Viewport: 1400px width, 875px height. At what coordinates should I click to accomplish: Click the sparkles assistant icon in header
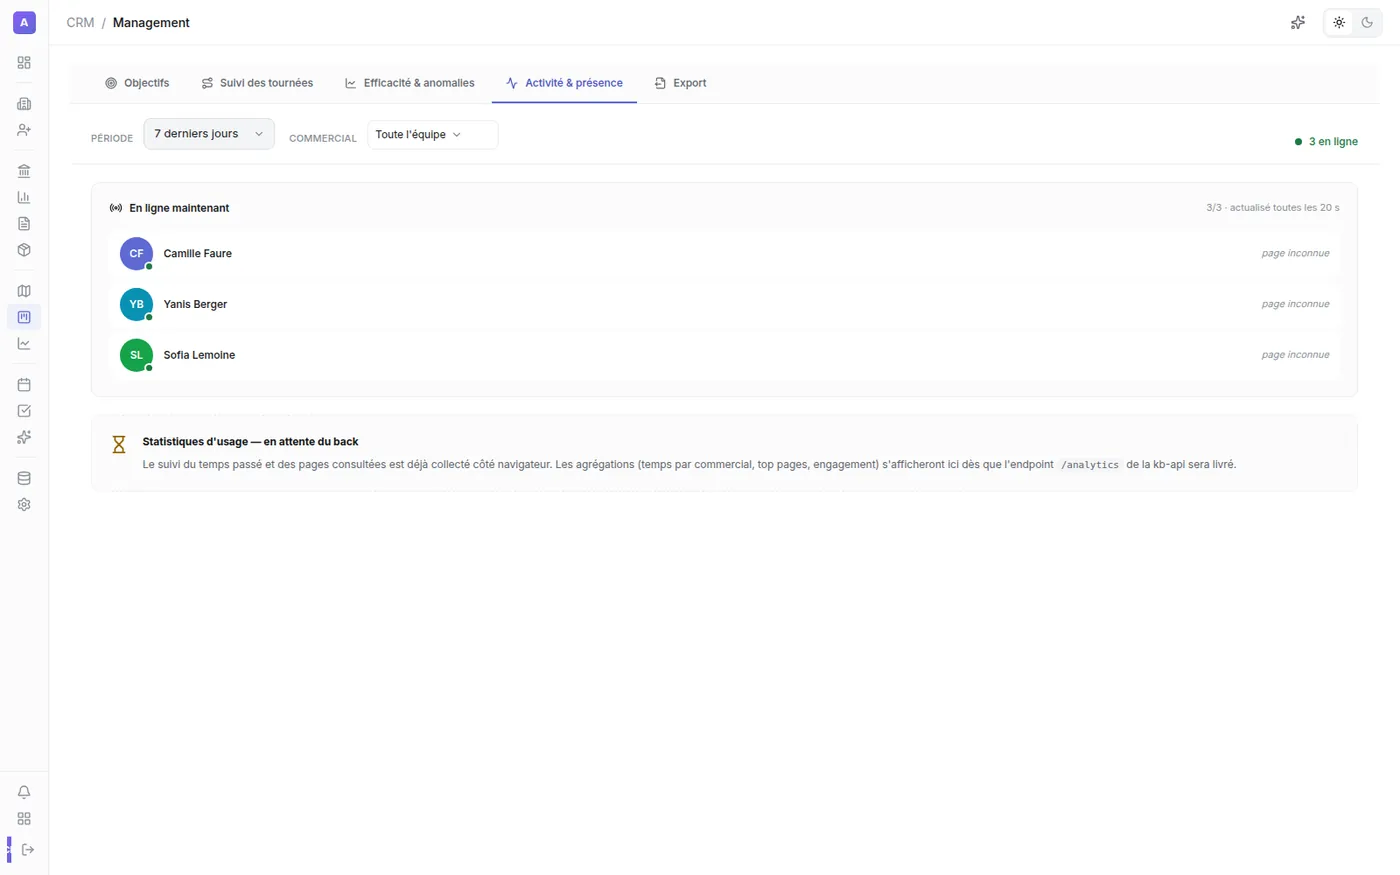1298,22
